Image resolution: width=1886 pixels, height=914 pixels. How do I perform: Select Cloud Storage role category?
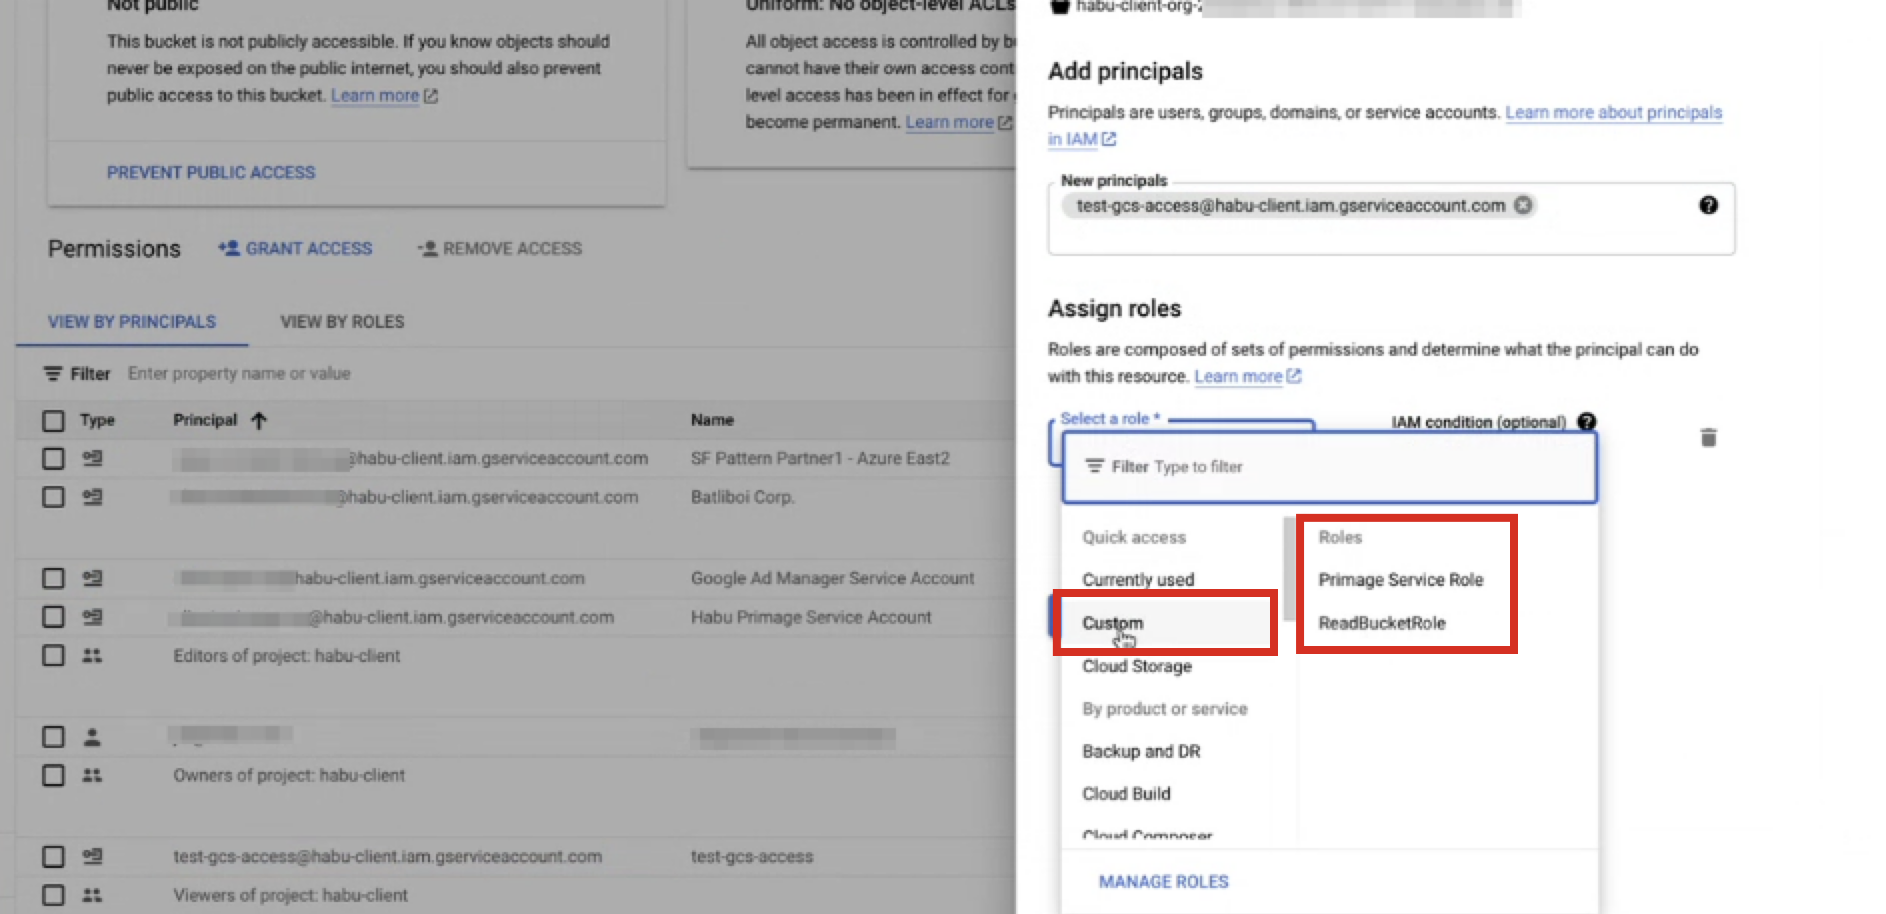pos(1137,666)
